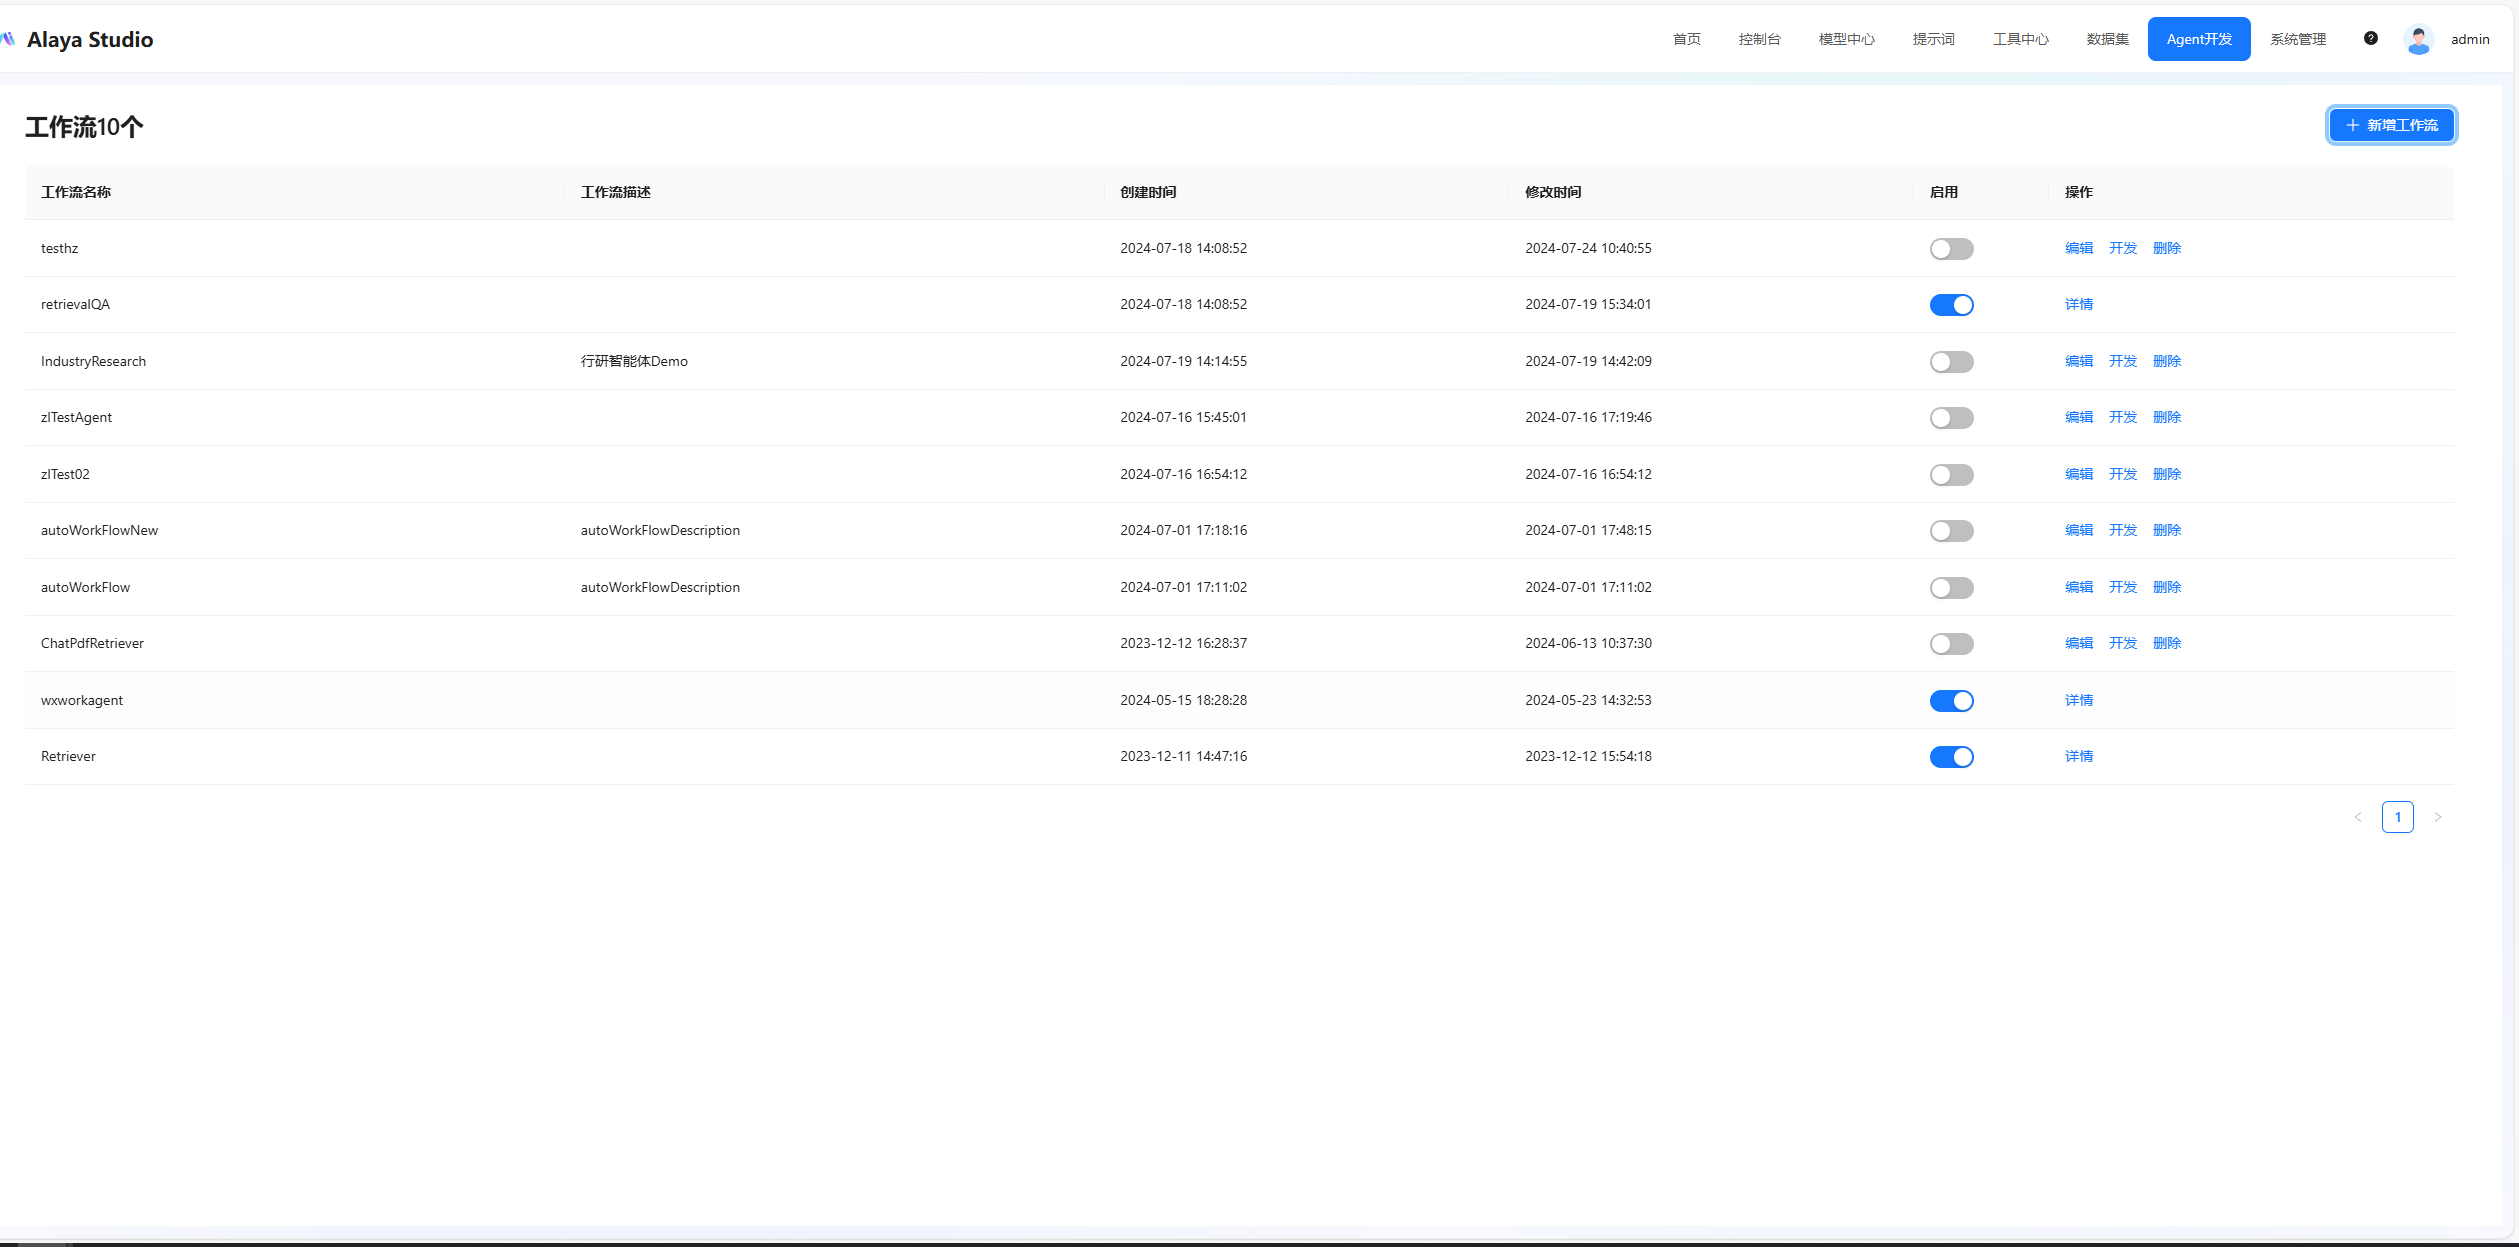2519x1247 pixels.
Task: Turn off the wxworkagent workflow switch
Action: tap(1950, 701)
